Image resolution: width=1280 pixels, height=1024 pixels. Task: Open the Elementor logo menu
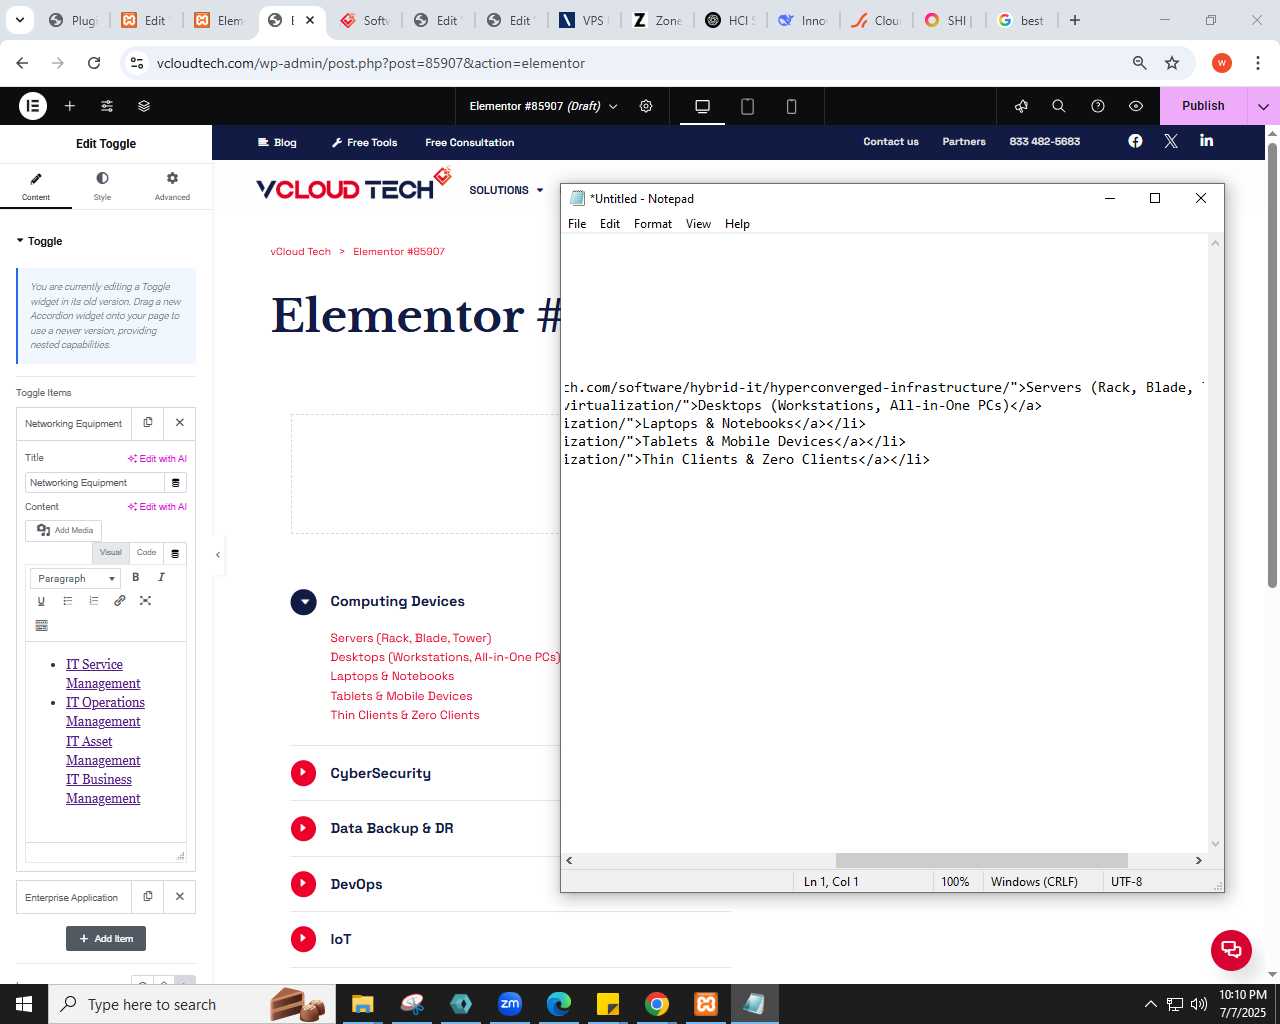pyautogui.click(x=33, y=106)
